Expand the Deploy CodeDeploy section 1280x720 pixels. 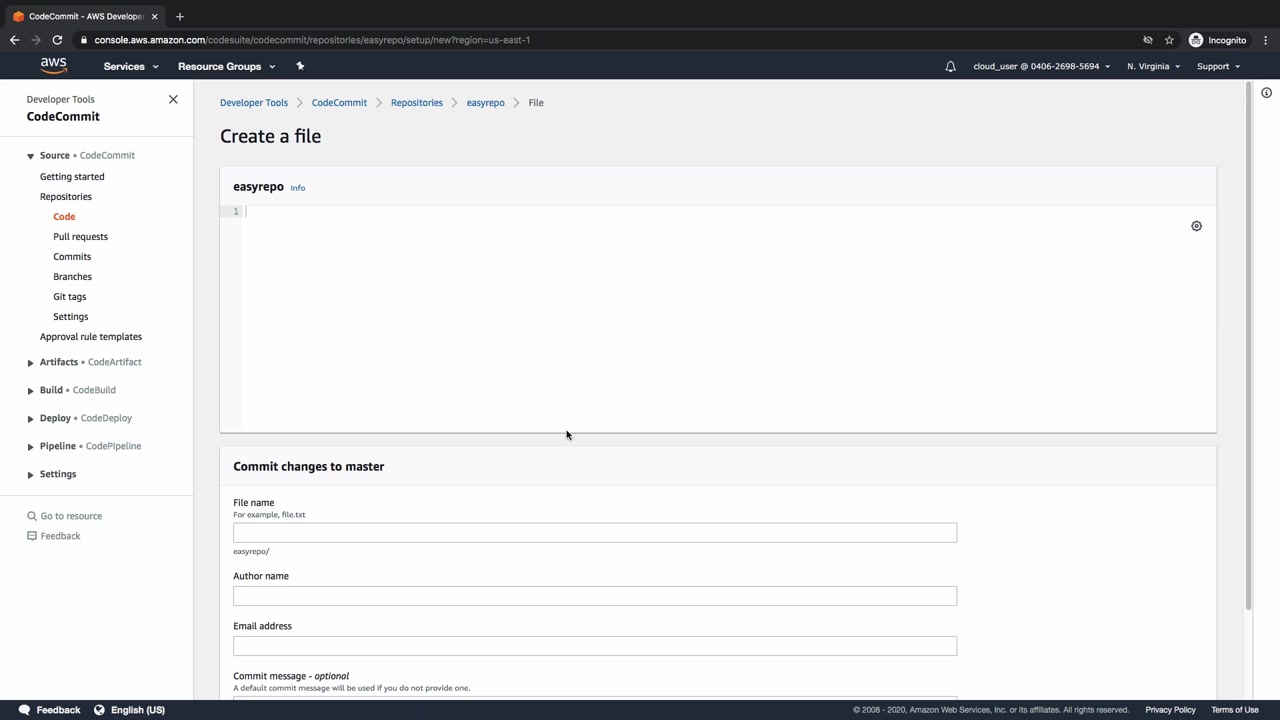tap(30, 418)
